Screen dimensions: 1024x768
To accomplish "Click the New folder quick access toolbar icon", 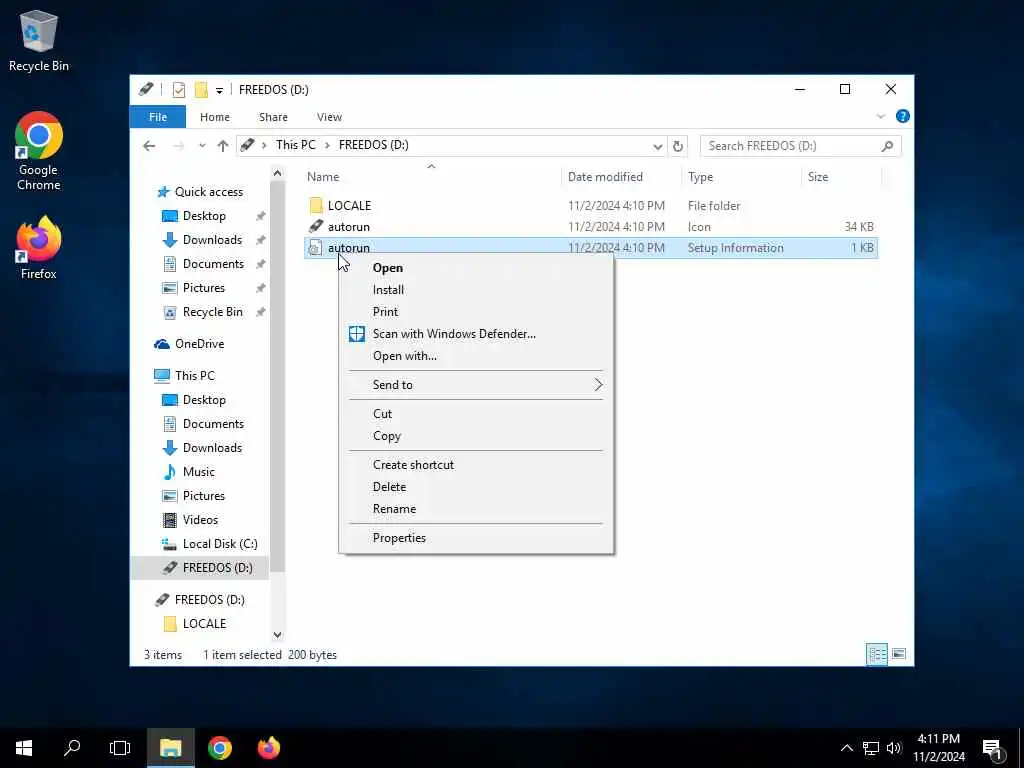I will [201, 89].
